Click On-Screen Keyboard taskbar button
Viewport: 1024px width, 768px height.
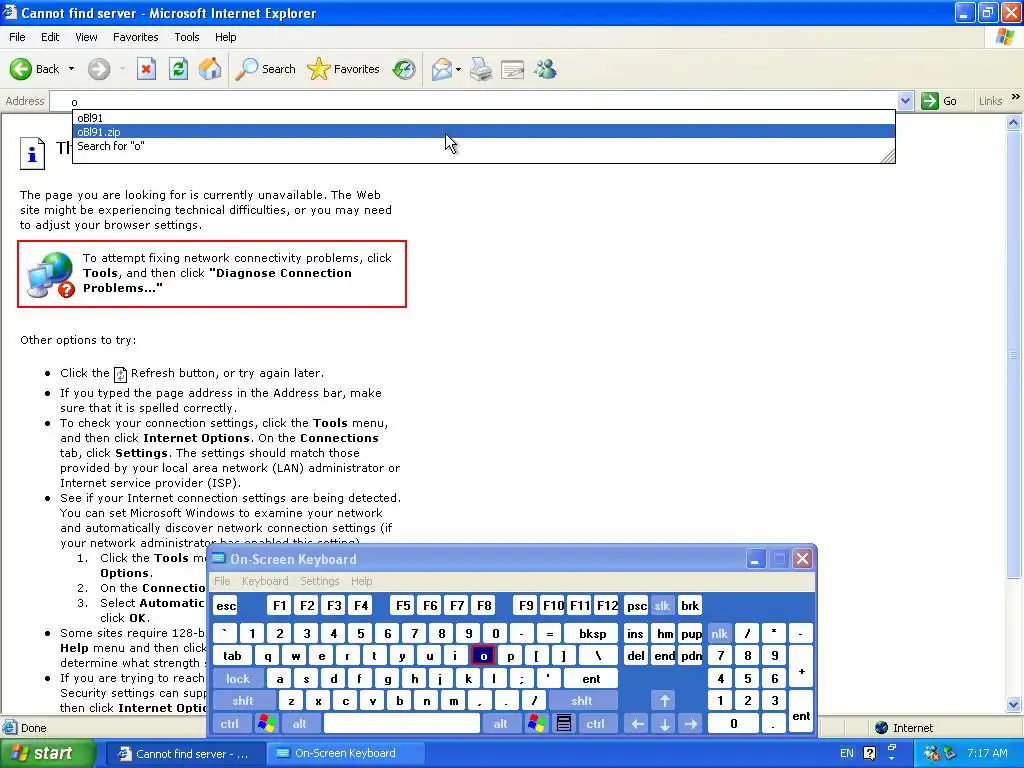[345, 753]
